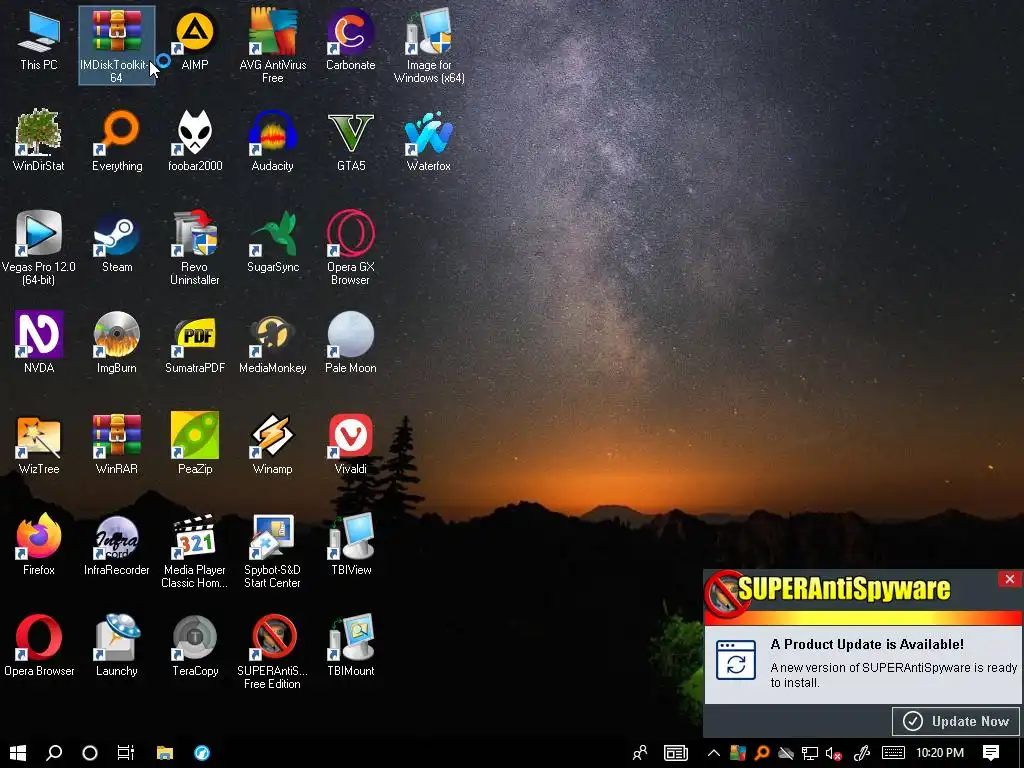The image size is (1024, 768).
Task: Open File Explorer from taskbar
Action: point(165,753)
